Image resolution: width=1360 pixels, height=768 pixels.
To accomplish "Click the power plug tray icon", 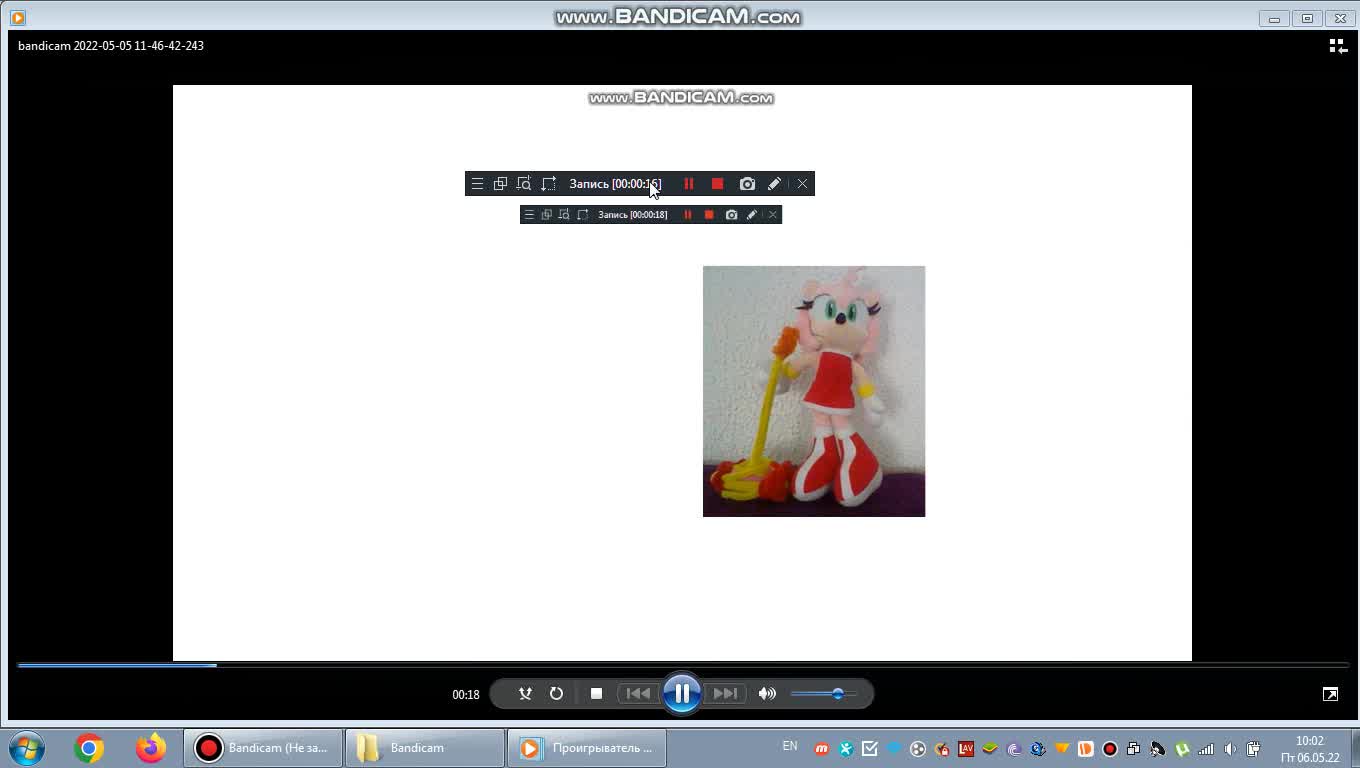I will [1254, 749].
